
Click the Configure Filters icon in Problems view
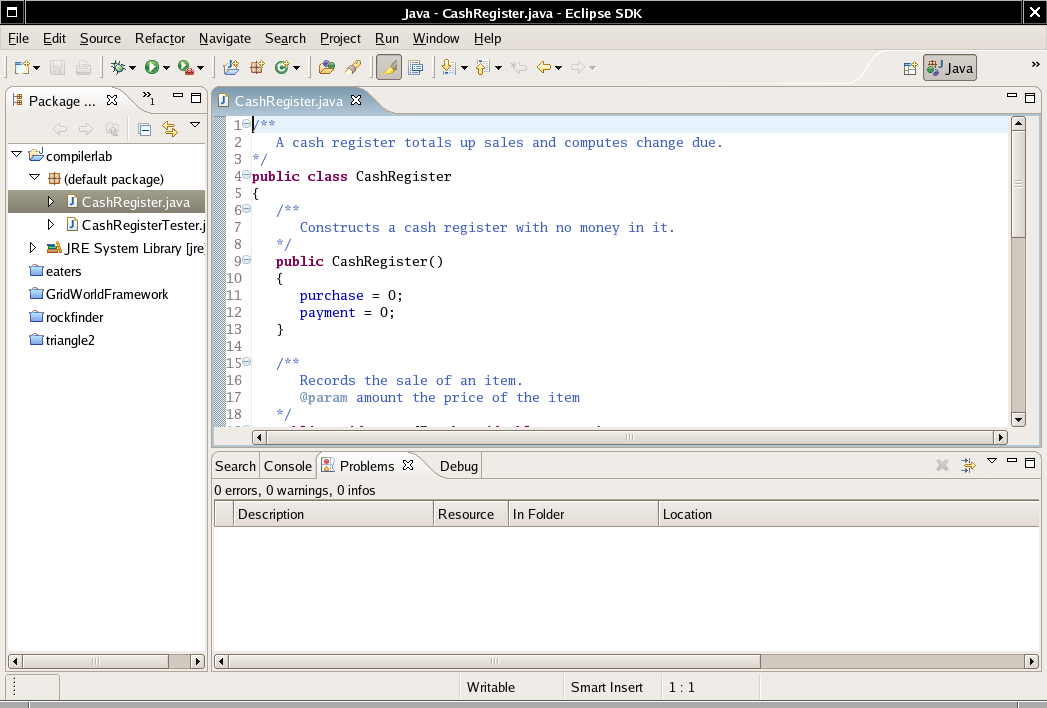tap(967, 465)
